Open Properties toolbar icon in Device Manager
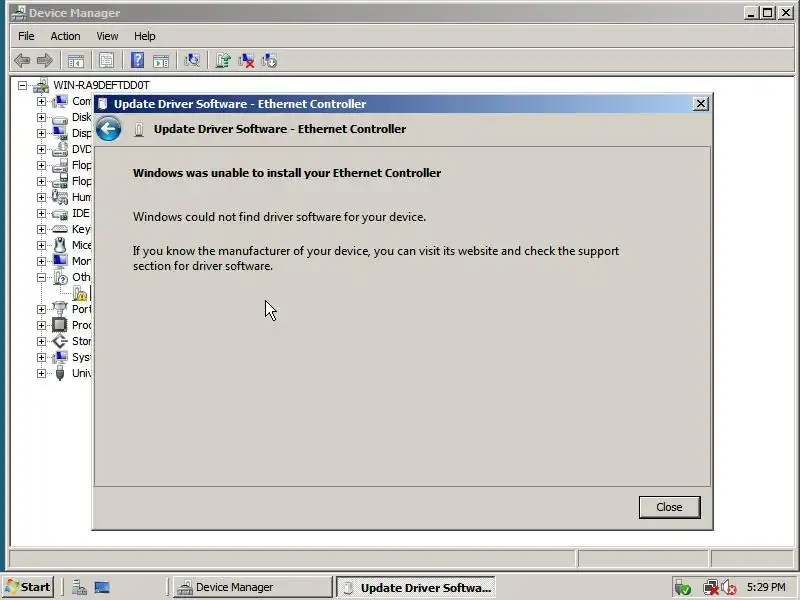This screenshot has width=800, height=600. pos(106,61)
